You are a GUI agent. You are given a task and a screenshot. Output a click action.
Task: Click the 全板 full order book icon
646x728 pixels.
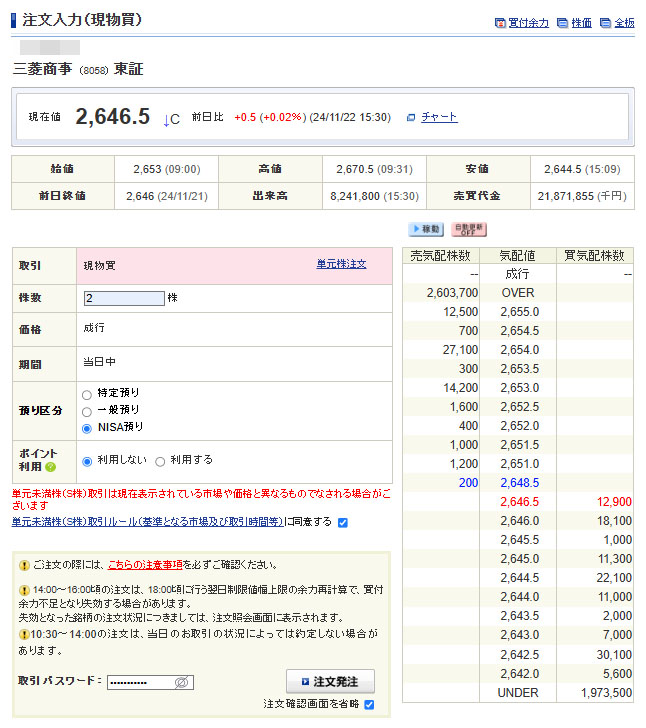click(606, 23)
